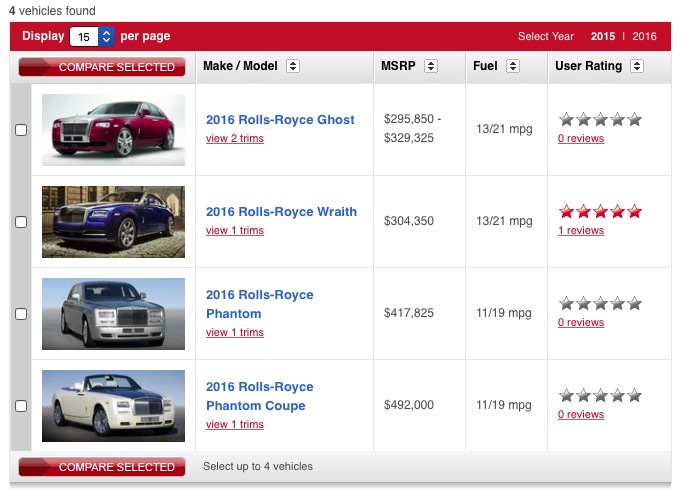Screen dimensions: 684x491
Task: Click view 1 trims for Wraith
Action: (235, 230)
